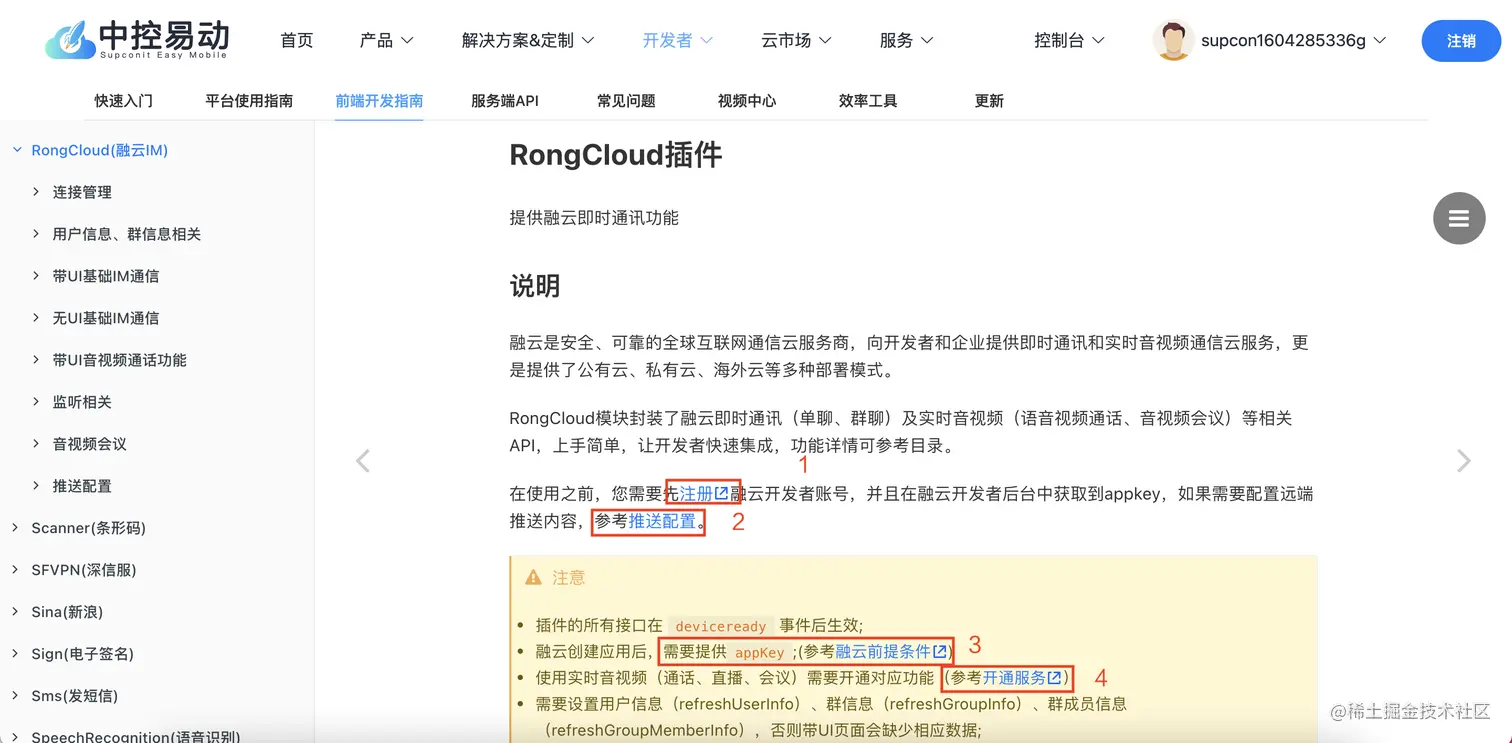1512x743 pixels.
Task: Switch to 常见问题 tab
Action: tap(626, 101)
